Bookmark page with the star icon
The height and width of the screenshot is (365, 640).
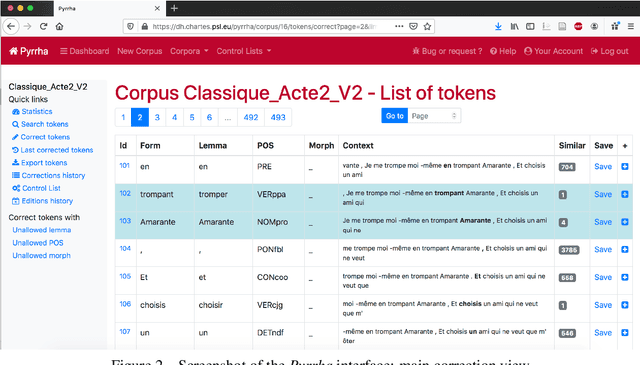(x=427, y=27)
